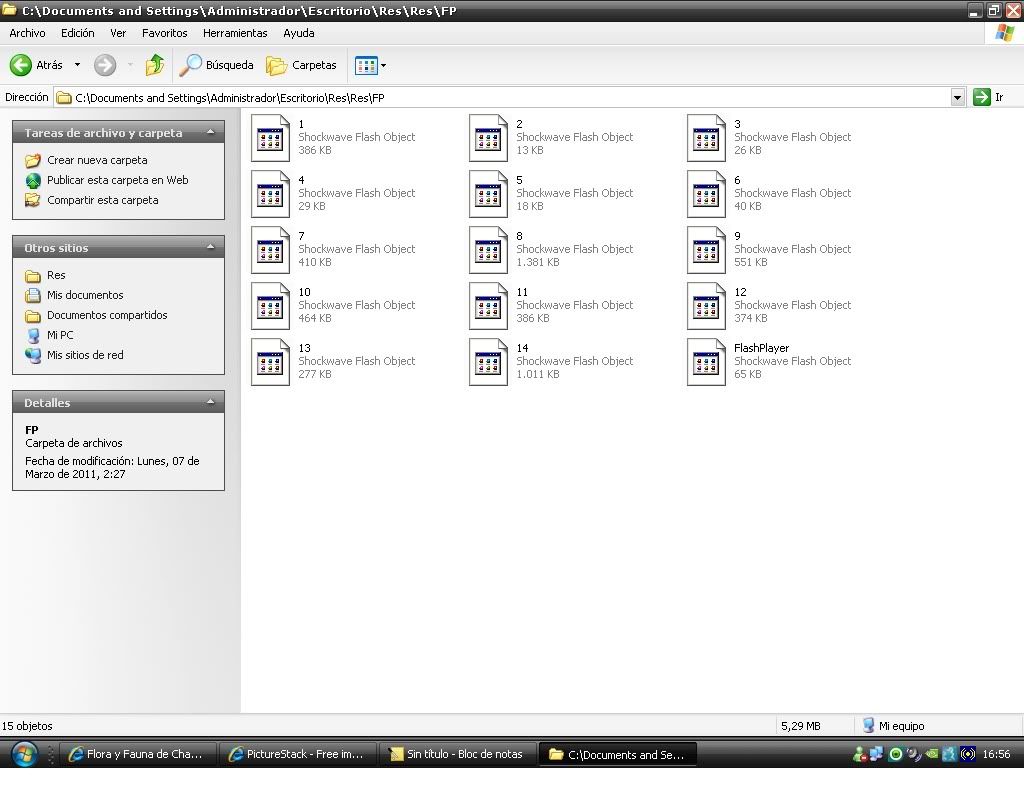Open Forward history dropdown arrow

(130, 65)
